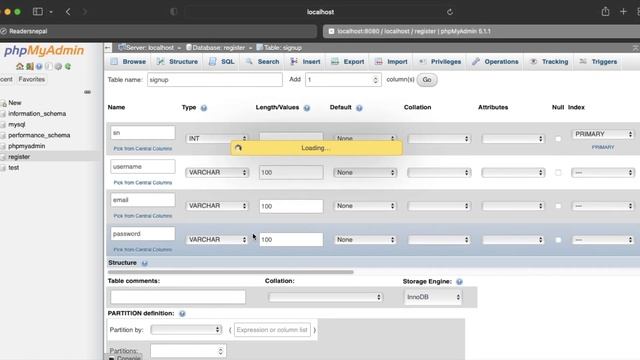Reload navigation panel with green icon

(x=68, y=66)
